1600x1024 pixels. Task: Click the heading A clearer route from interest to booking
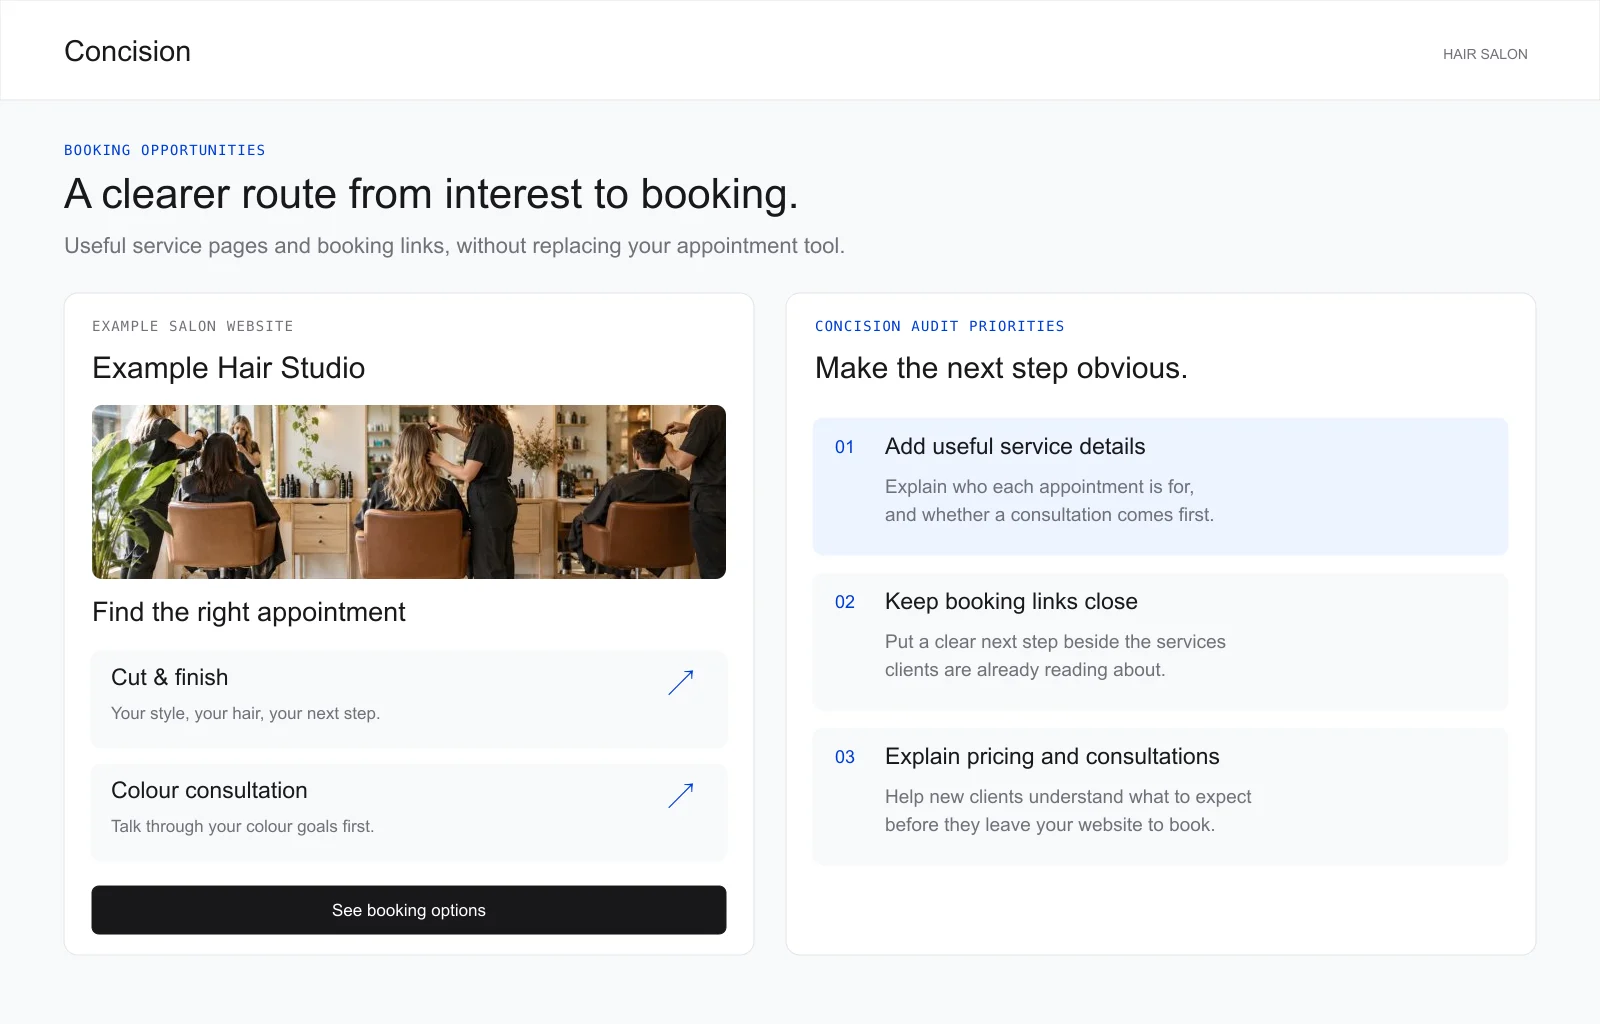(x=431, y=194)
